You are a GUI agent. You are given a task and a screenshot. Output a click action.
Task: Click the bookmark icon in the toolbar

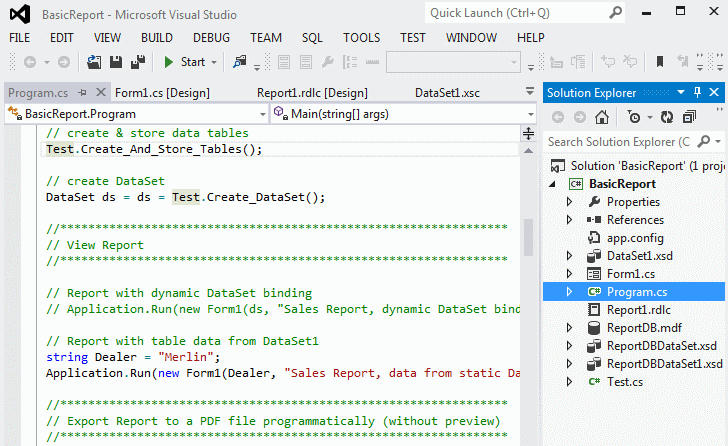tap(659, 62)
